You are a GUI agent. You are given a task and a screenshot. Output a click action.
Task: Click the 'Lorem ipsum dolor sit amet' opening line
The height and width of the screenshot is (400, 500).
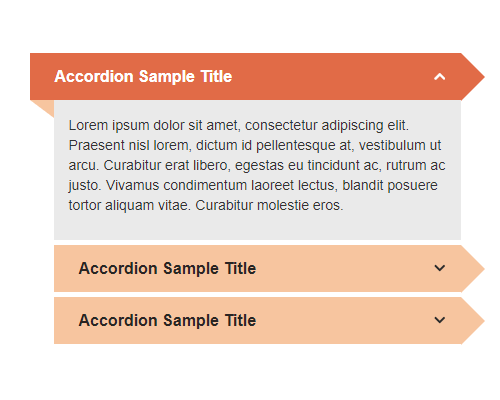coord(239,126)
